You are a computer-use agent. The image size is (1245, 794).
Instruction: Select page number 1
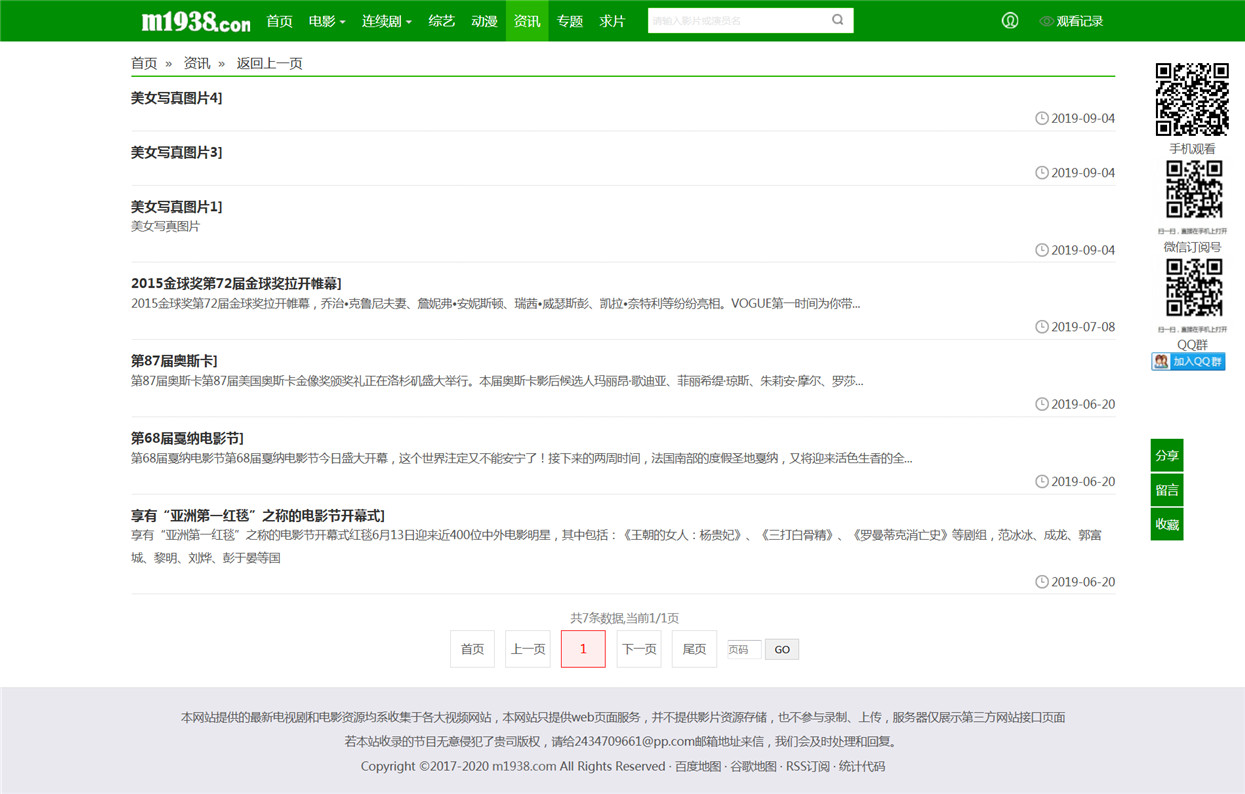(x=583, y=649)
